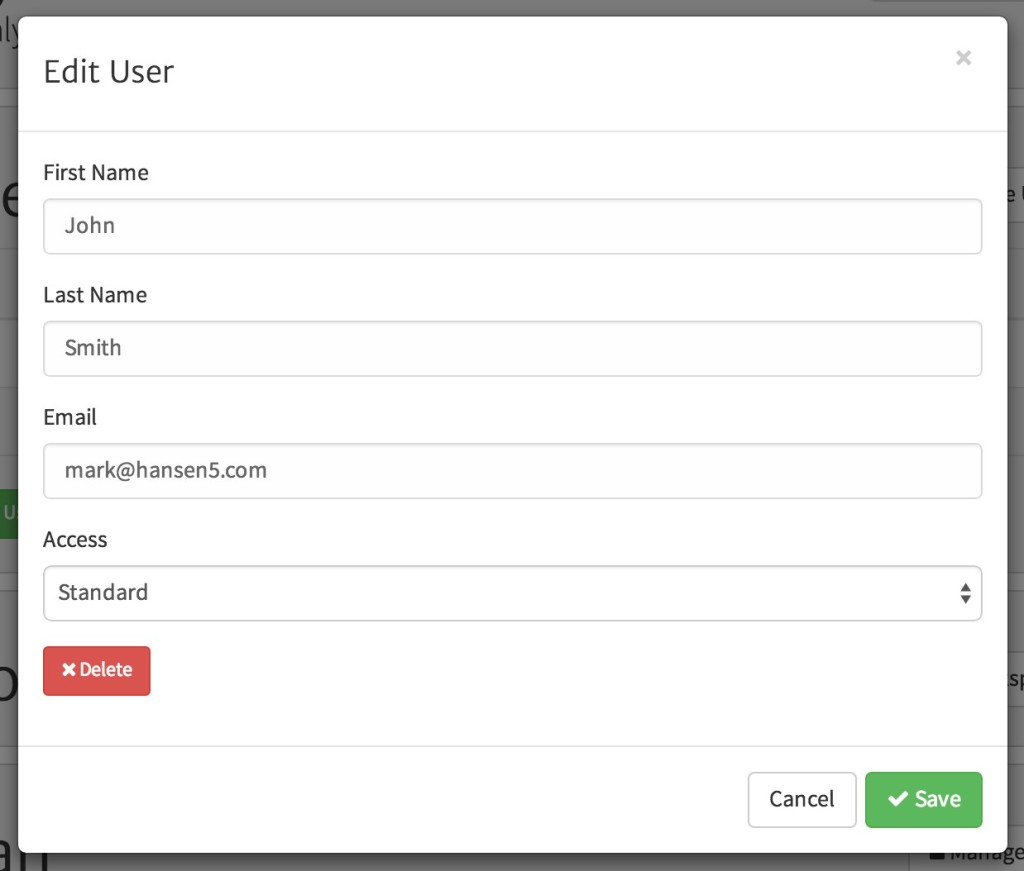Click the Last Name label
Viewport: 1024px width, 871px height.
coord(95,294)
